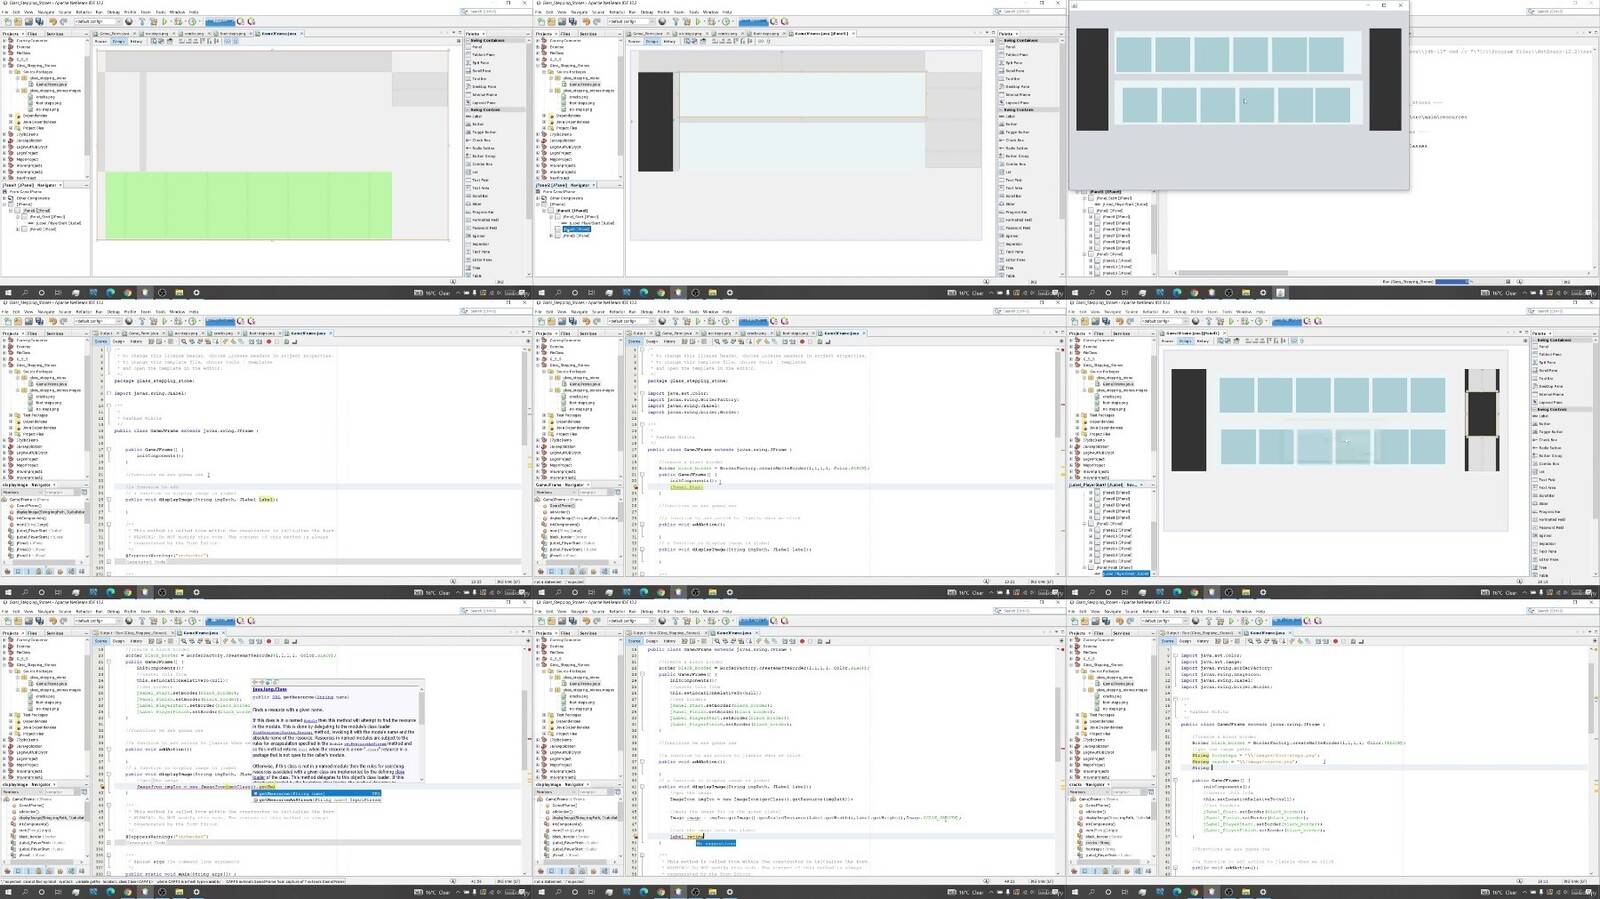
Task: Switch to History view in center frame editor
Action: point(669,341)
